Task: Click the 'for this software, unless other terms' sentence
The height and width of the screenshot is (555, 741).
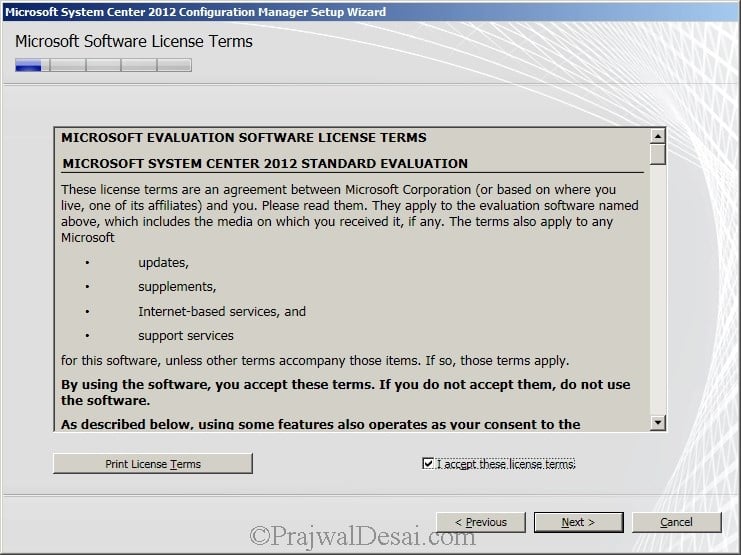Action: [x=315, y=361]
